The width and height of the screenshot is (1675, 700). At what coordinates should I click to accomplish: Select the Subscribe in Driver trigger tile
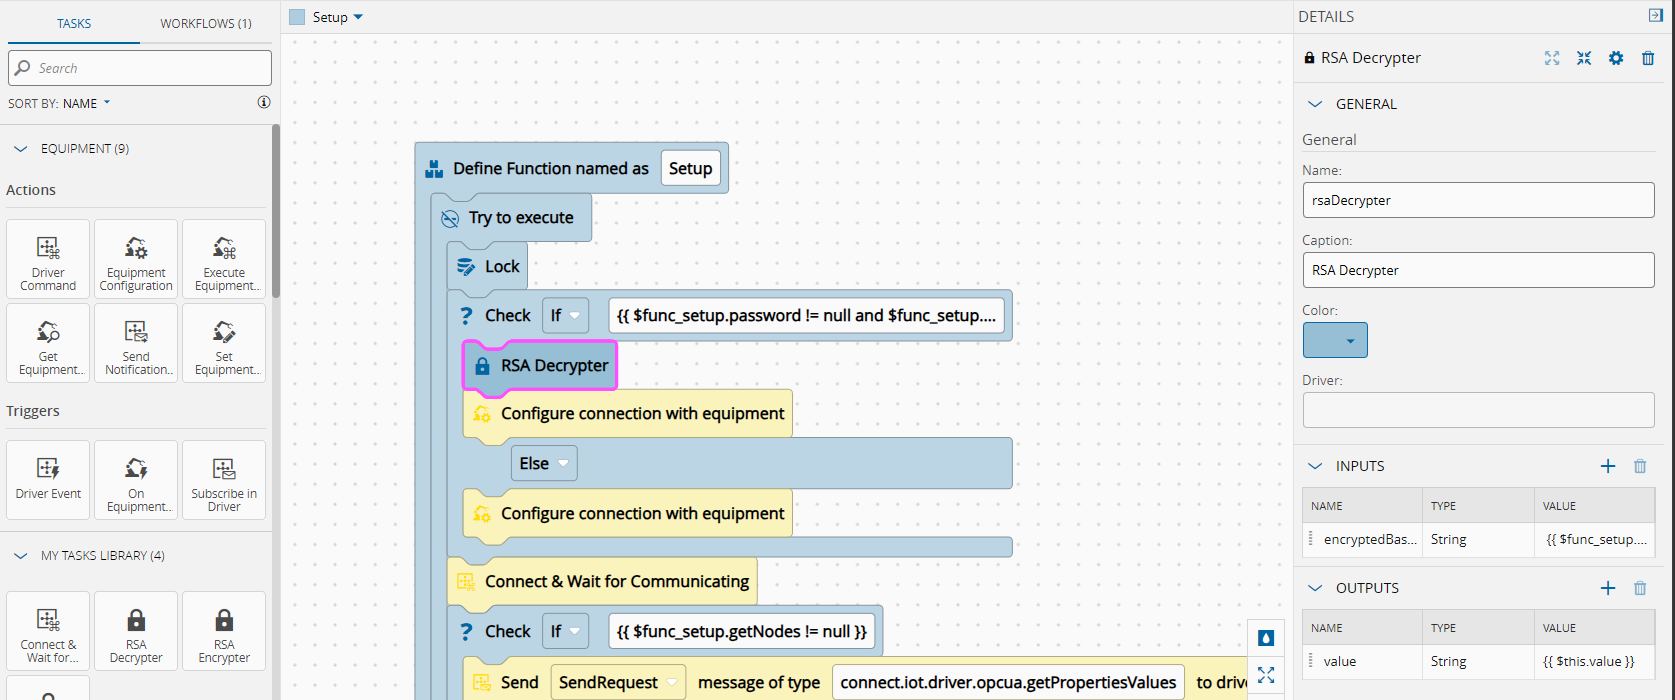point(224,480)
